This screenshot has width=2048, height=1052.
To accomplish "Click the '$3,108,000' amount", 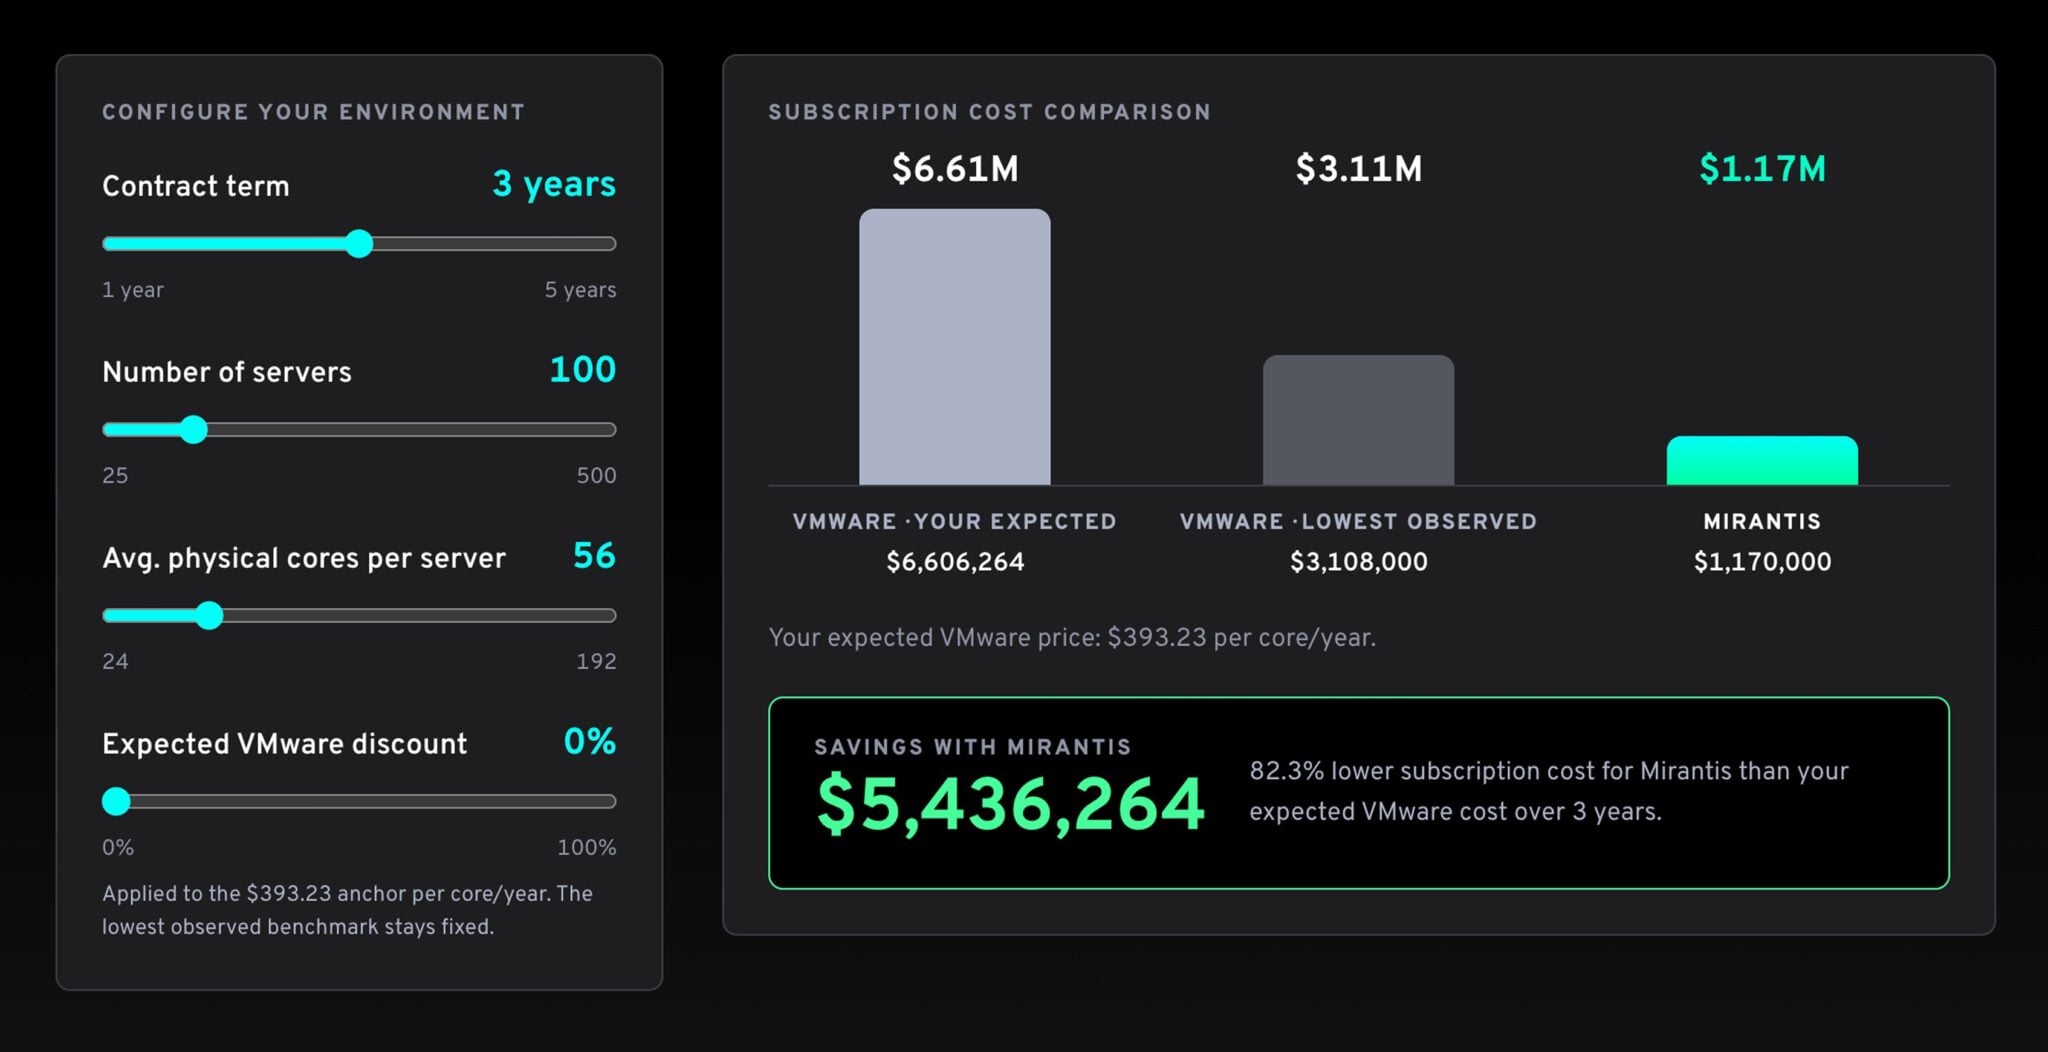I will (x=1358, y=562).
